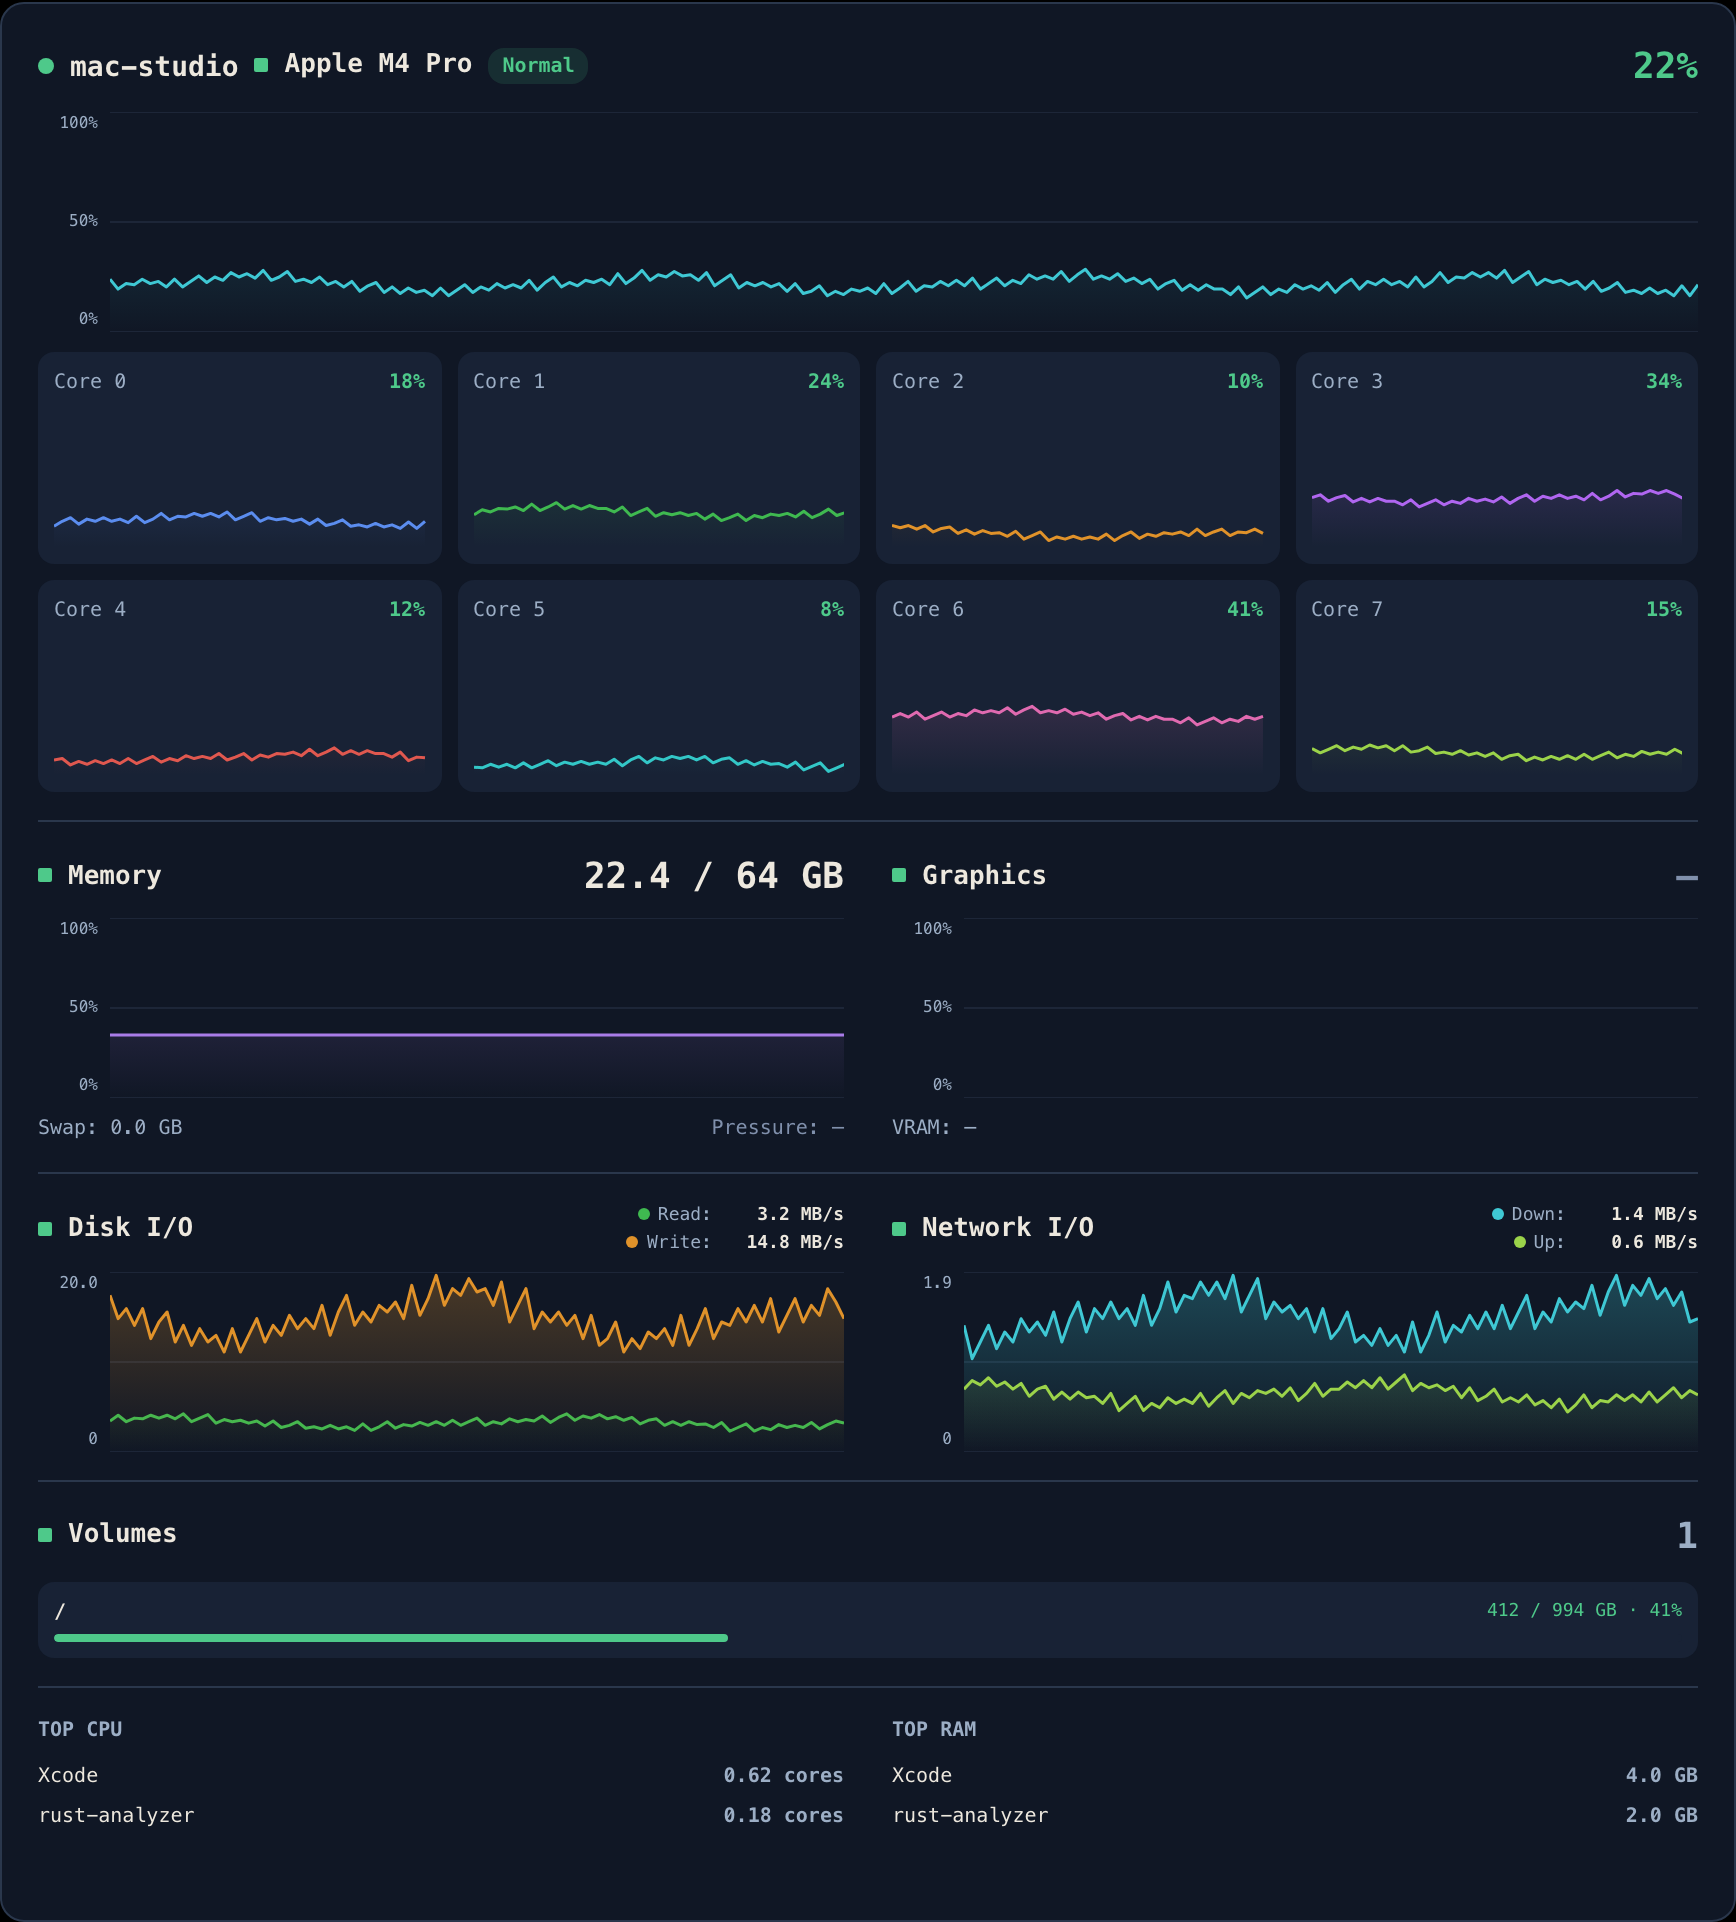Click the 412 / 994 GB · 41% volume text

point(1584,1610)
